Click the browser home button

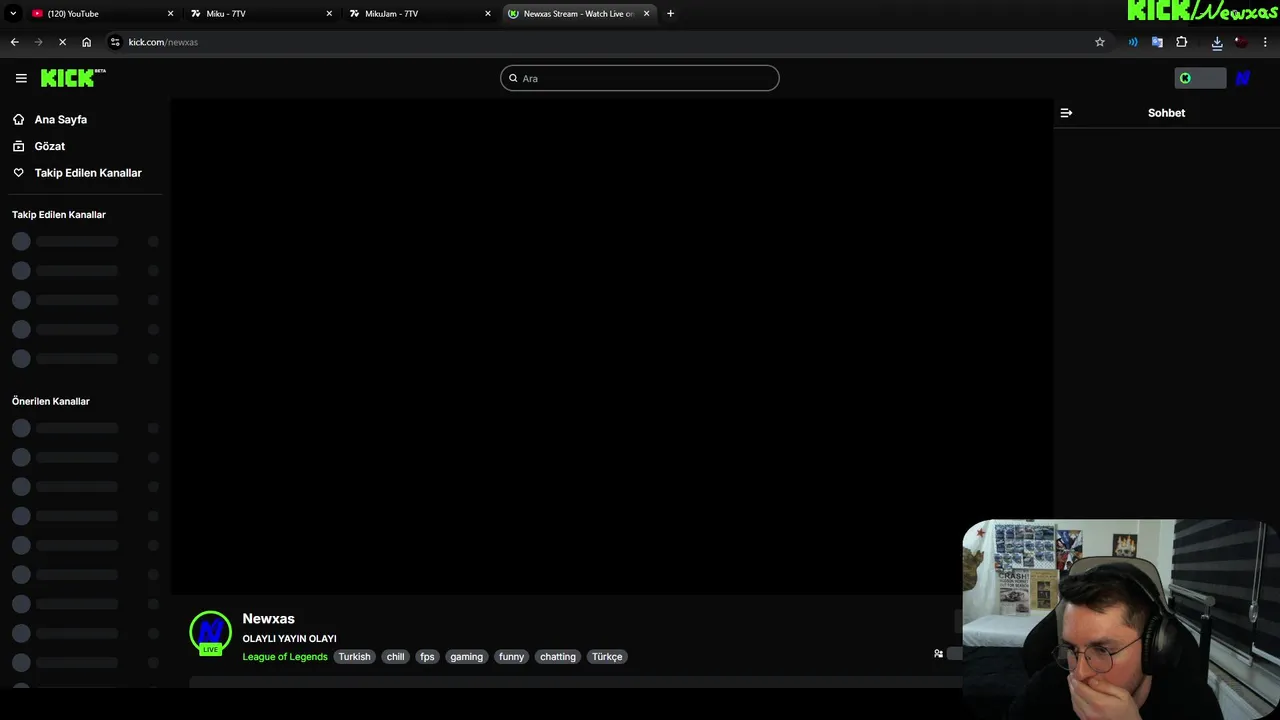pos(87,42)
